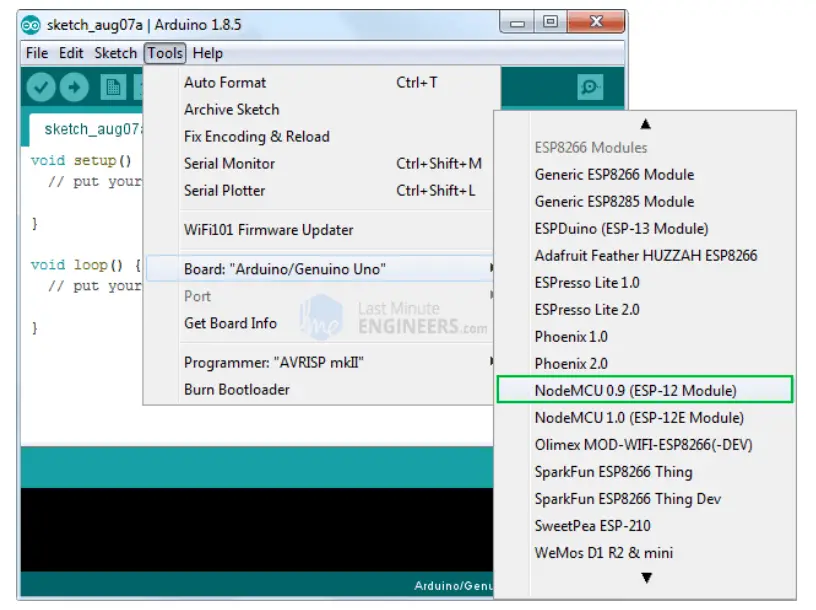Viewport: 816px width, 610px height.
Task: Open Serial Monitor from Tools menu
Action: (320, 163)
